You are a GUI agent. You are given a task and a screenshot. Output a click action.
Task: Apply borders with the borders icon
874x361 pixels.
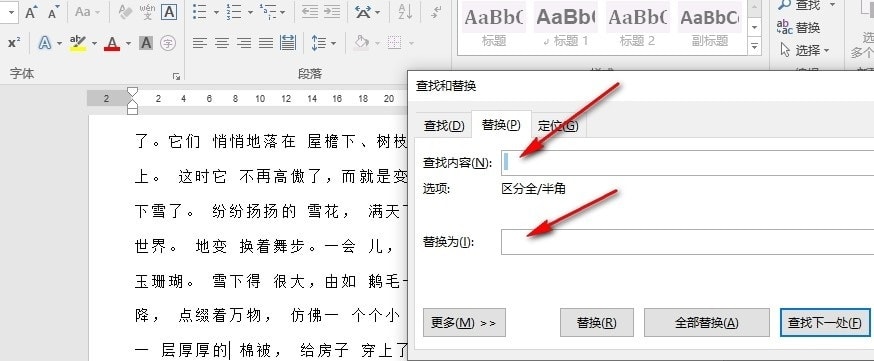(395, 43)
